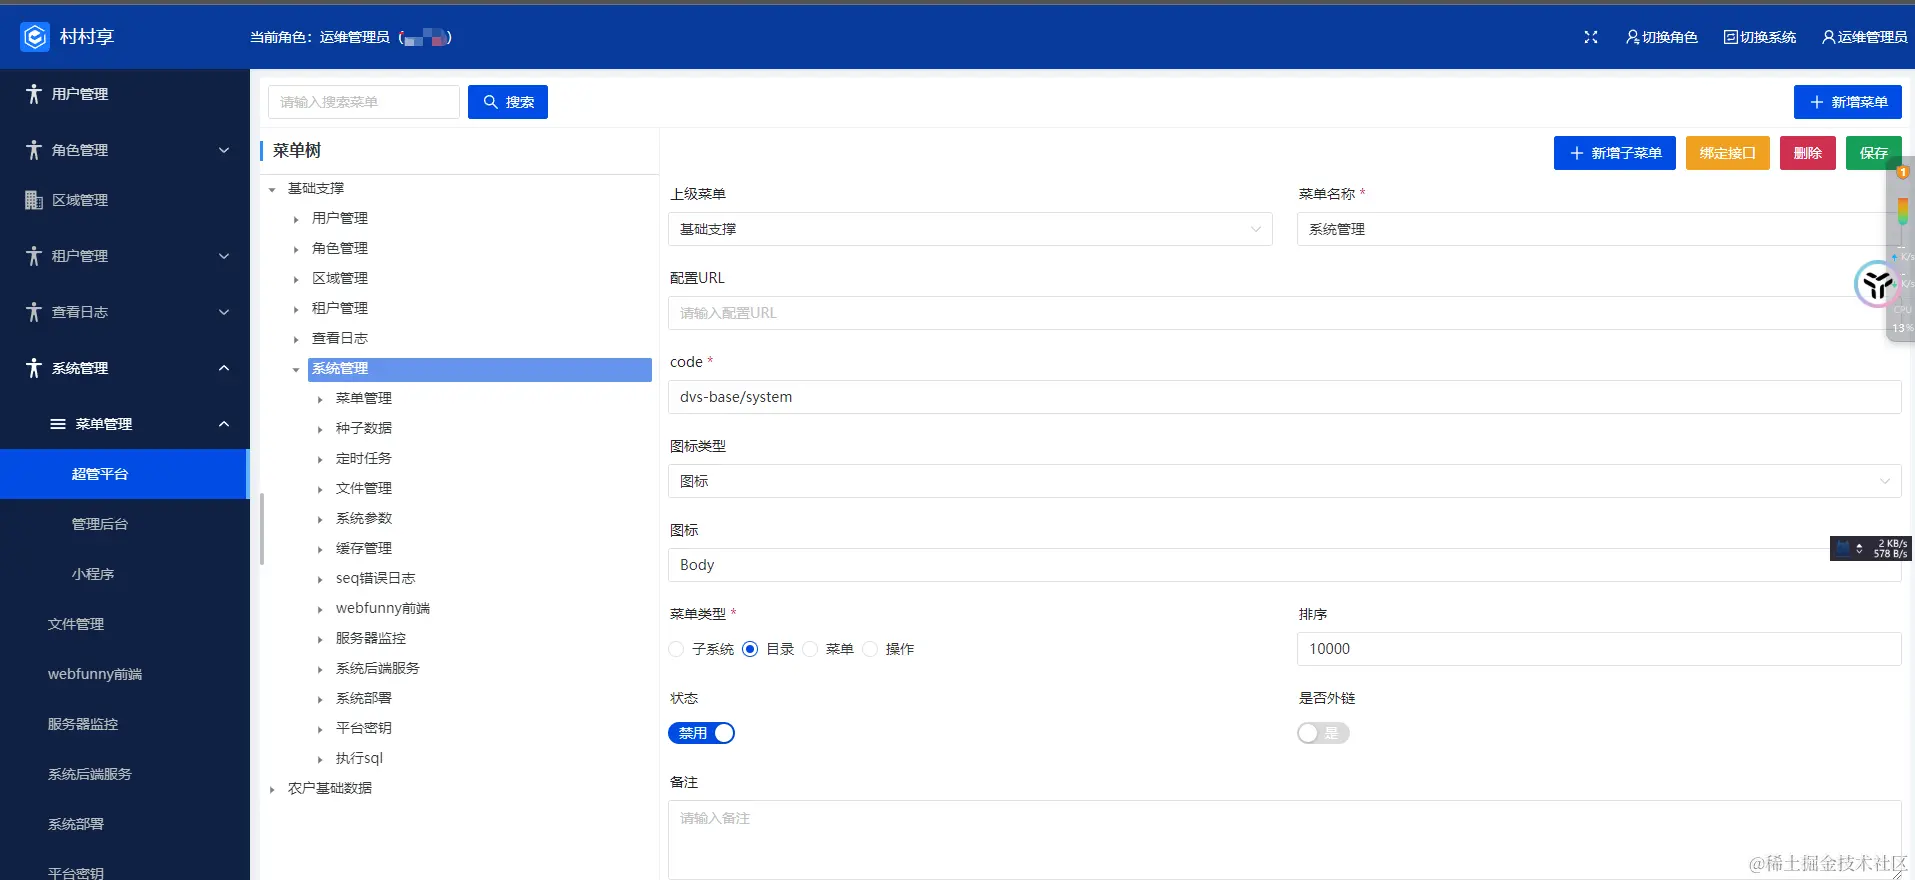
Task: Select the 子系统 radio button
Action: [x=676, y=649]
